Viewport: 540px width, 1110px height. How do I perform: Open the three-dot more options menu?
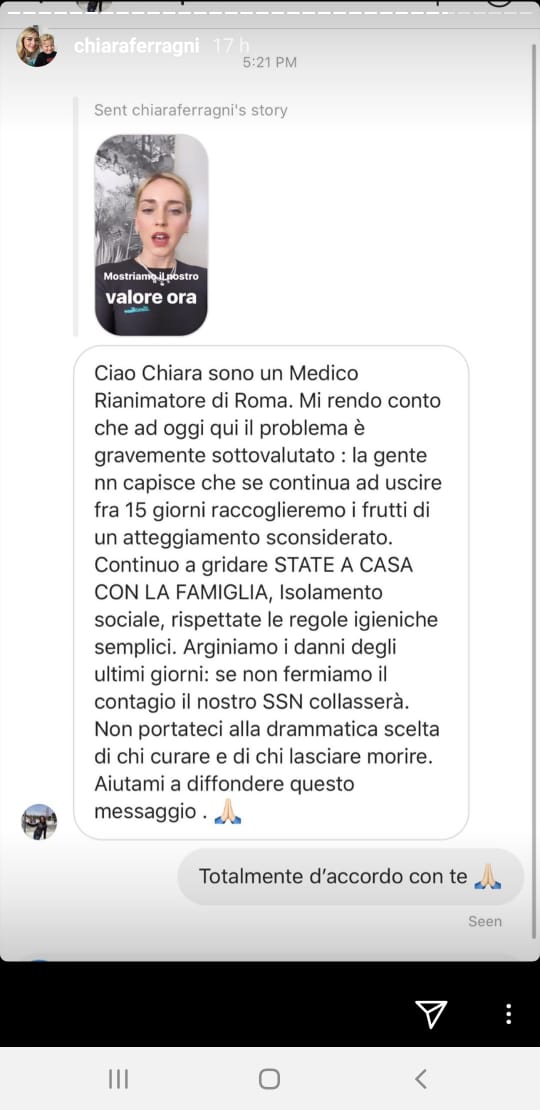pos(508,1014)
